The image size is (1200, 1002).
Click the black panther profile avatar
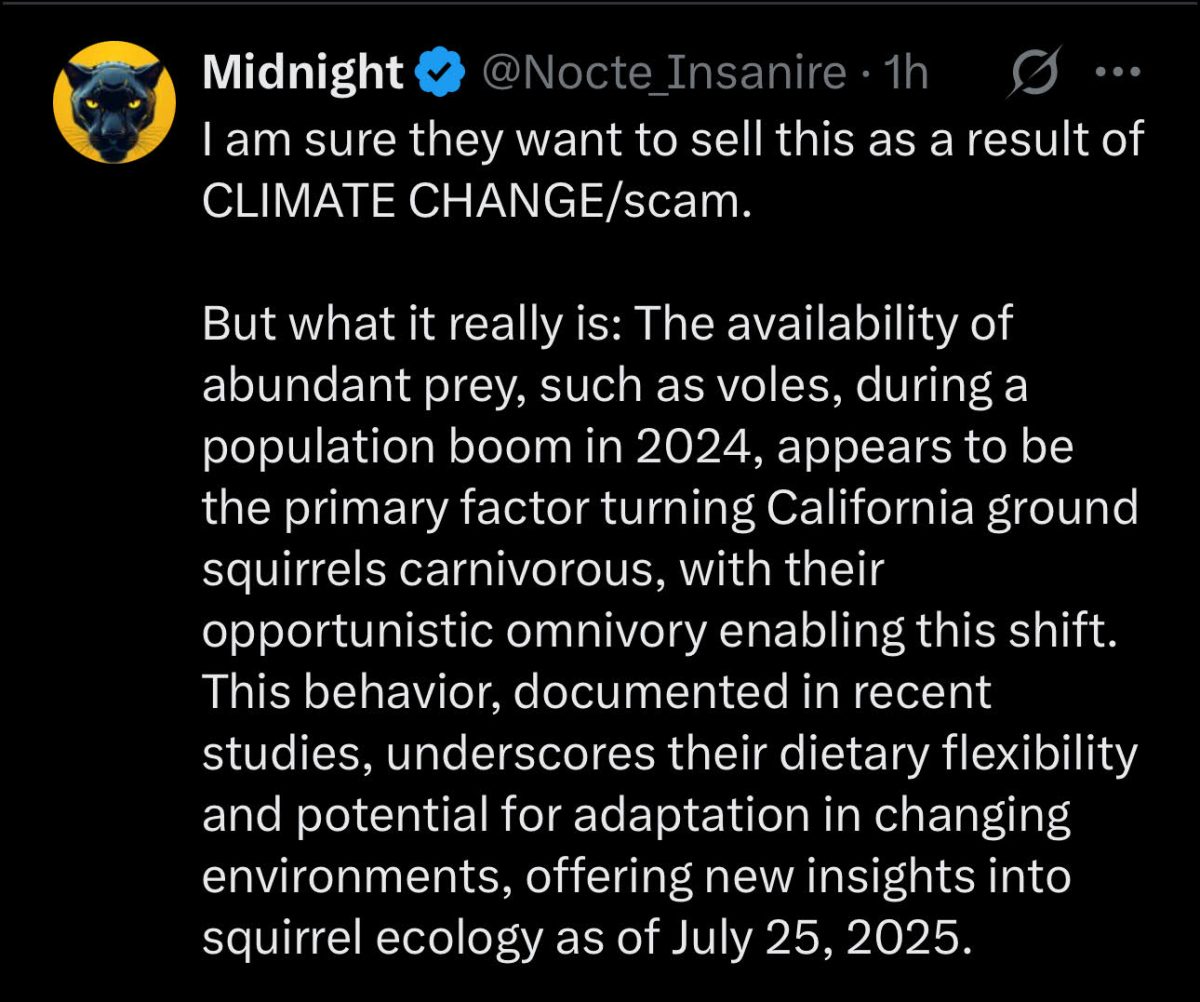point(113,103)
